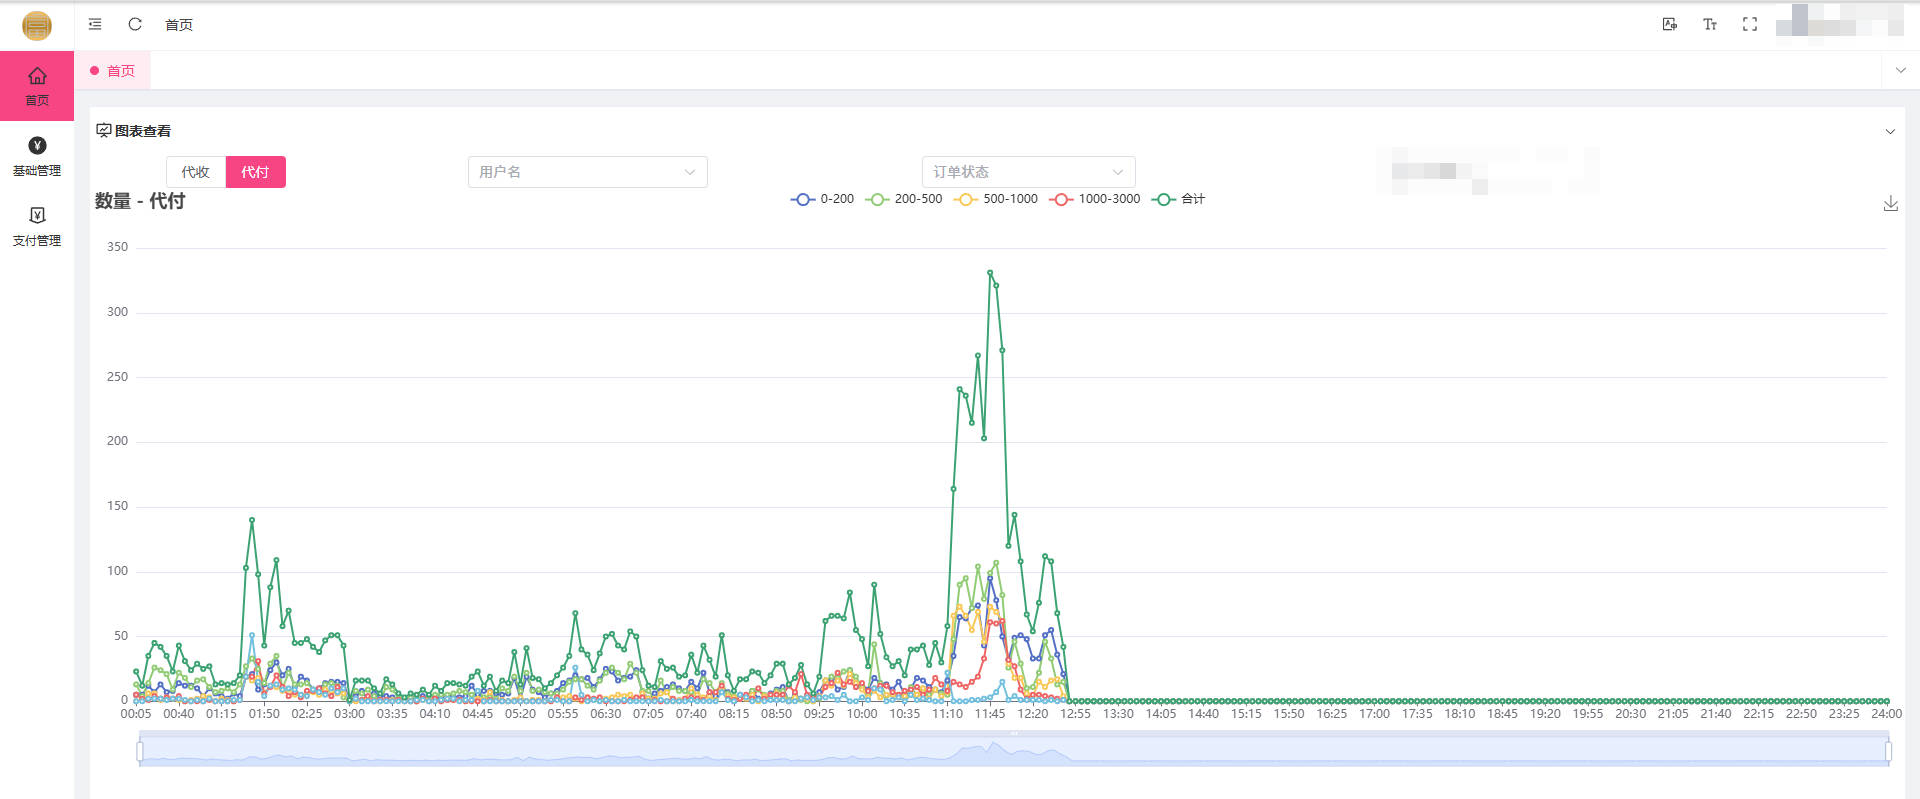Open the font size settings icon

coord(1709,24)
